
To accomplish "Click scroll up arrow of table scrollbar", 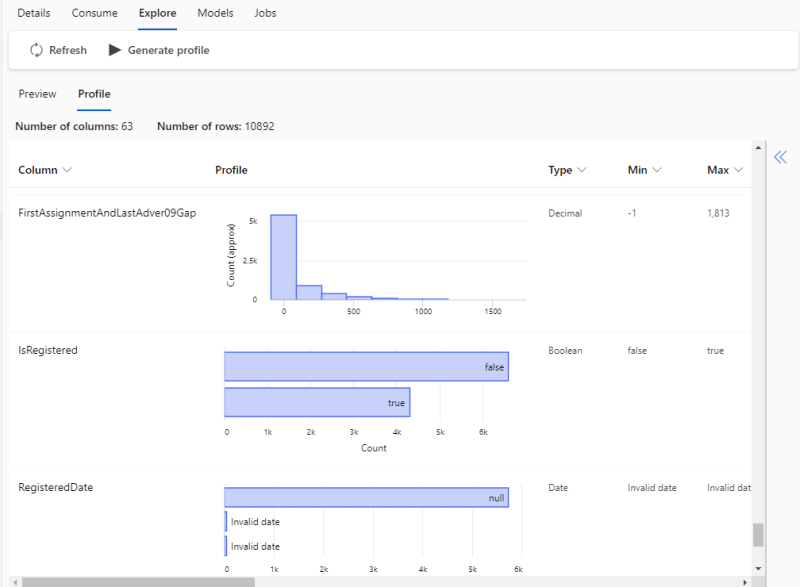I will coord(758,148).
